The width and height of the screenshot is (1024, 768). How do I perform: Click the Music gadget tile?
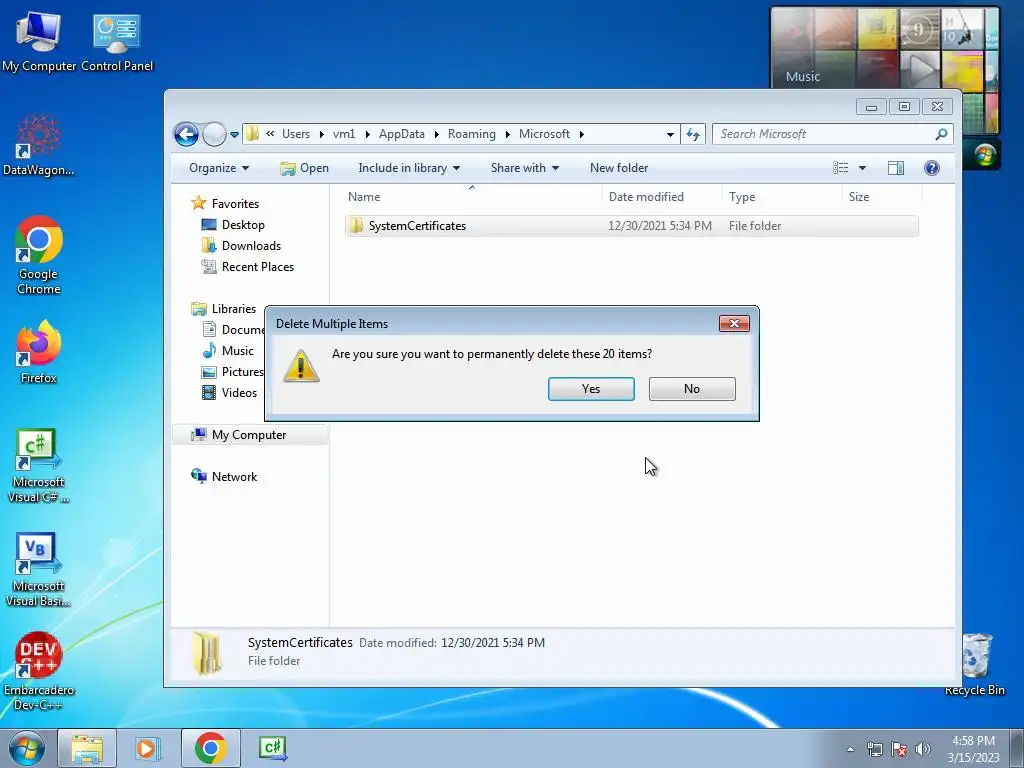coord(803,76)
